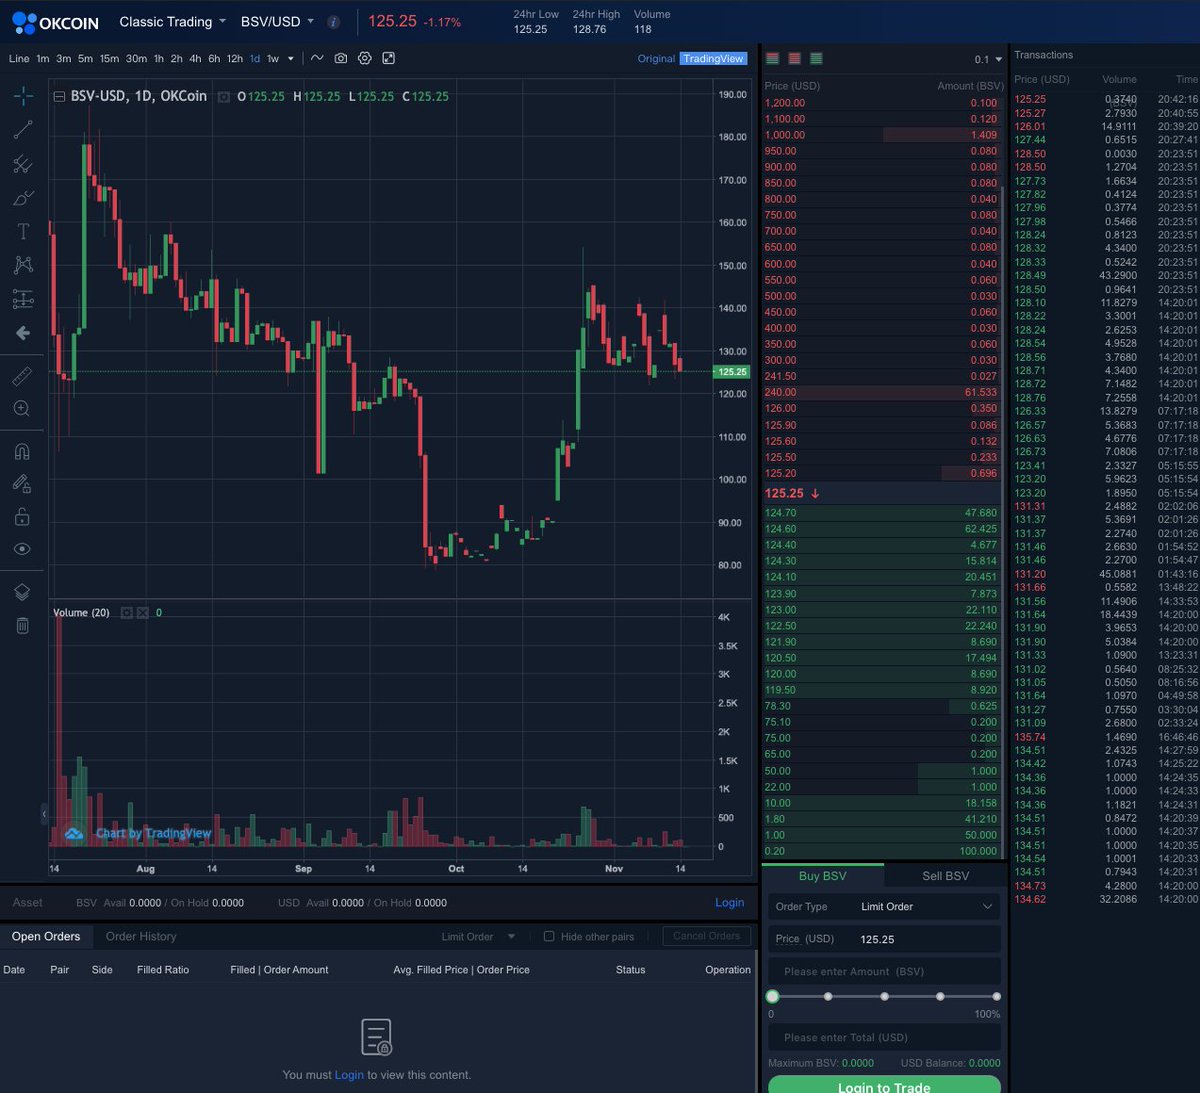Open the Classic Trading dropdown
The image size is (1200, 1093).
172,22
